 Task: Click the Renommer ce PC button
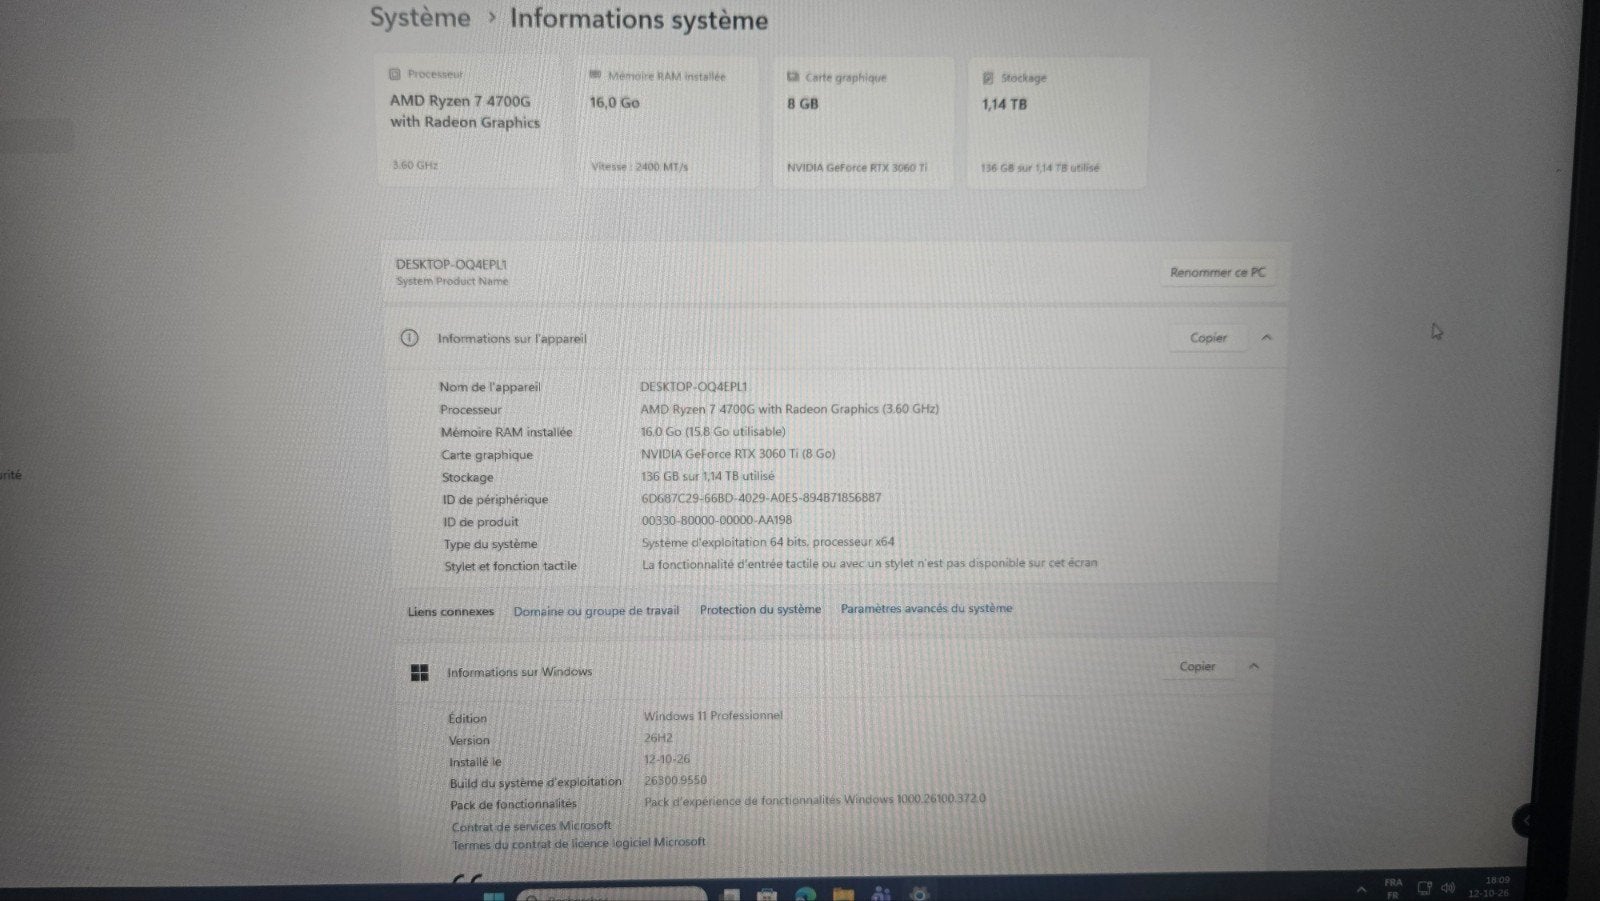1217,272
